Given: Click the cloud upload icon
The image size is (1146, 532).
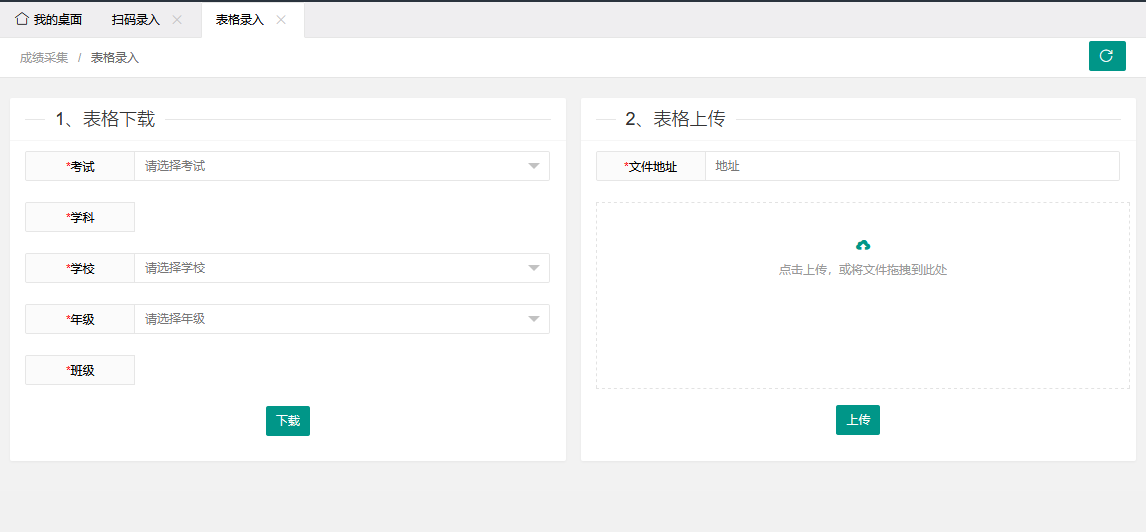Looking at the screenshot, I should (x=863, y=245).
